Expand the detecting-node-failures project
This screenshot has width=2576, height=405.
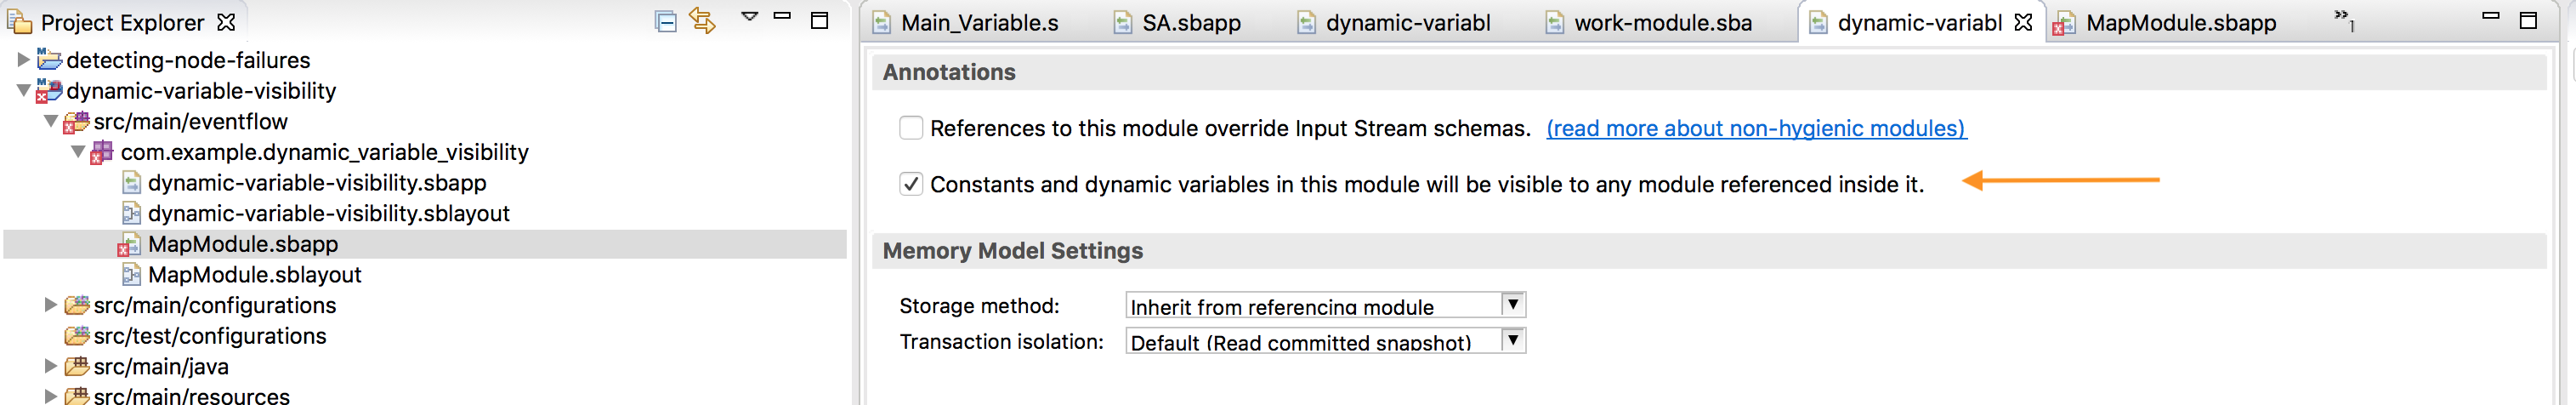pos(23,60)
